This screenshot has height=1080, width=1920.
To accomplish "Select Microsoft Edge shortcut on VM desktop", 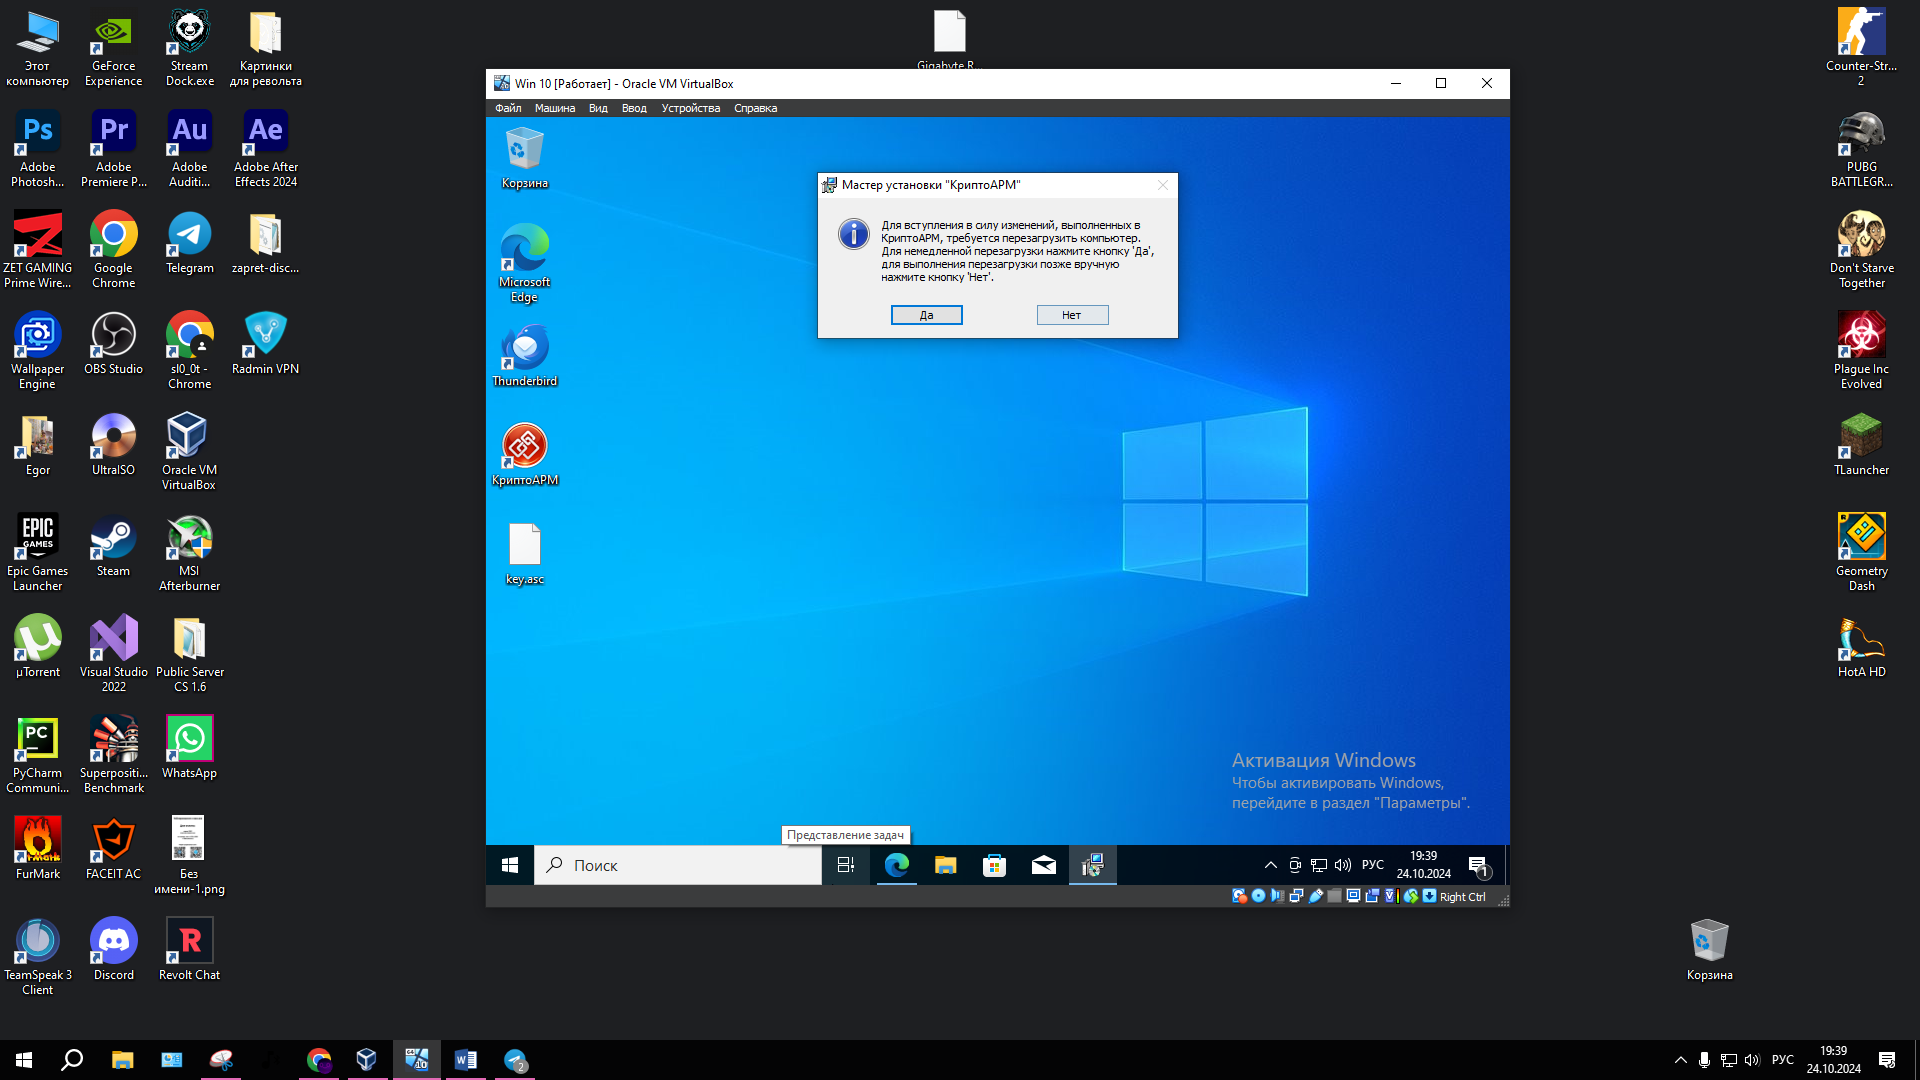I will pyautogui.click(x=524, y=262).
